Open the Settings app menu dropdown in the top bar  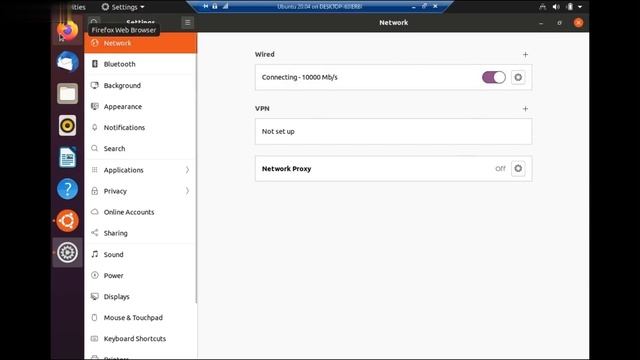coord(123,7)
